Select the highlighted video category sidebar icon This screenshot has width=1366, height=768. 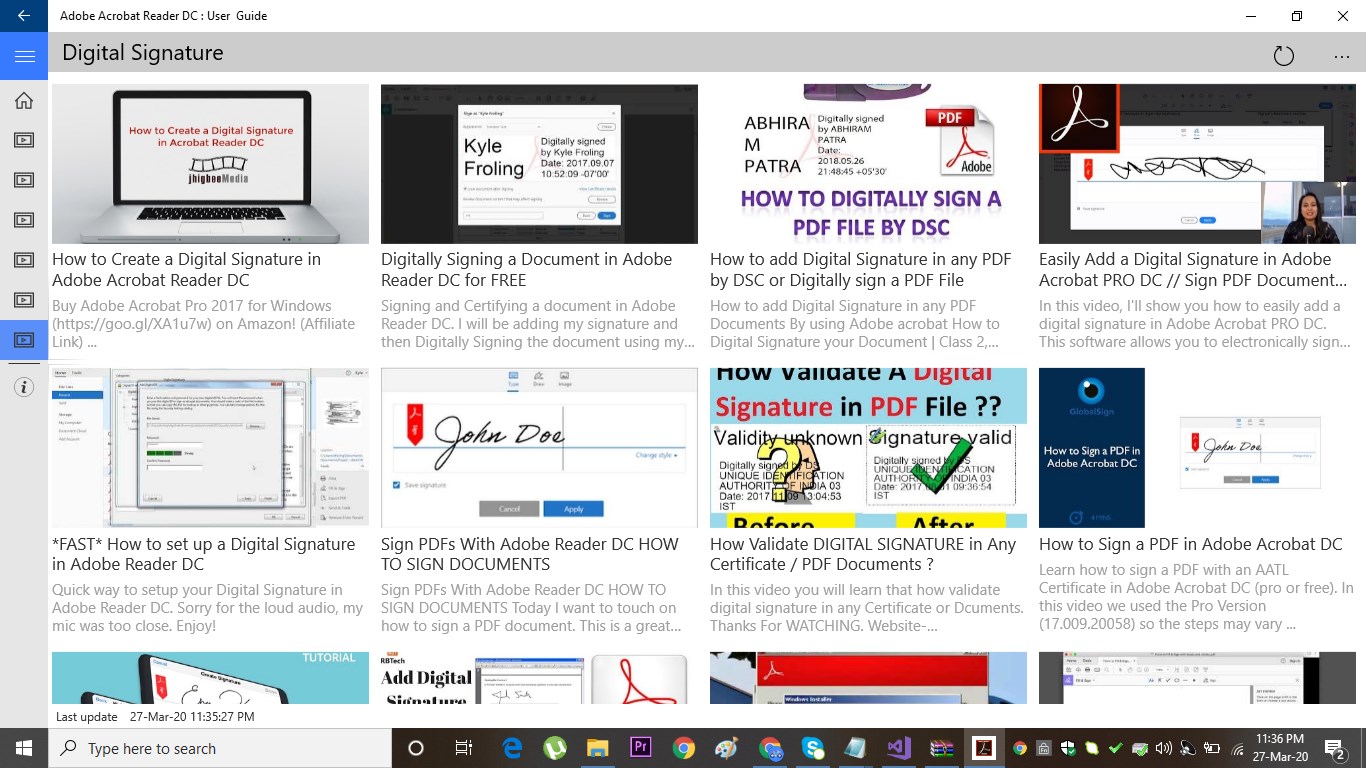(24, 340)
